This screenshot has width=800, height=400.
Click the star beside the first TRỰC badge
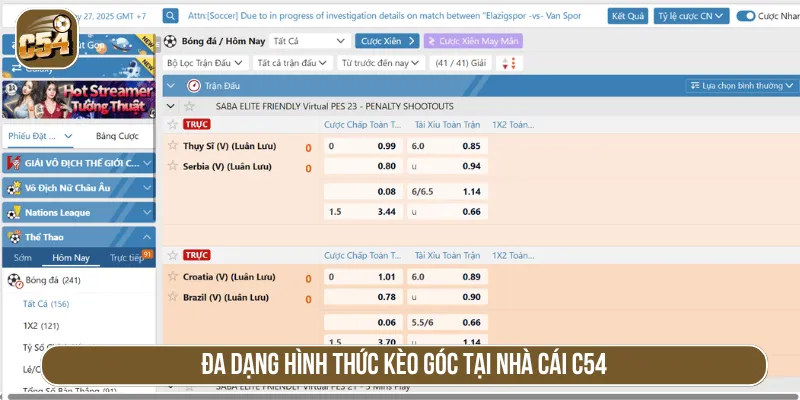click(173, 124)
